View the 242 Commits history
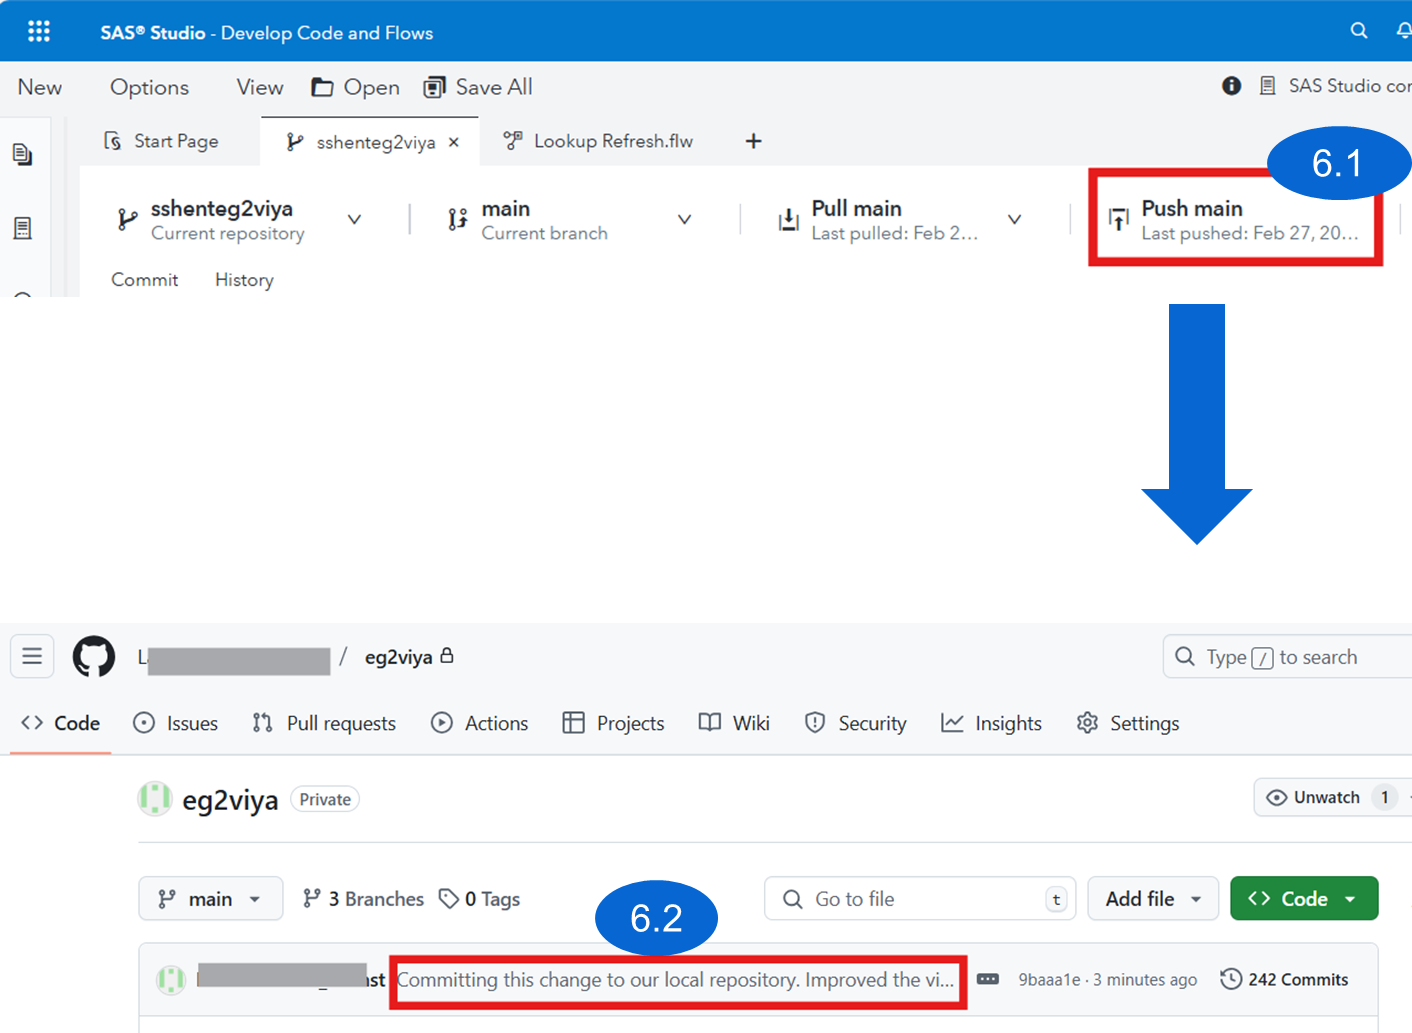Viewport: 1412px width, 1033px height. coord(1285,979)
